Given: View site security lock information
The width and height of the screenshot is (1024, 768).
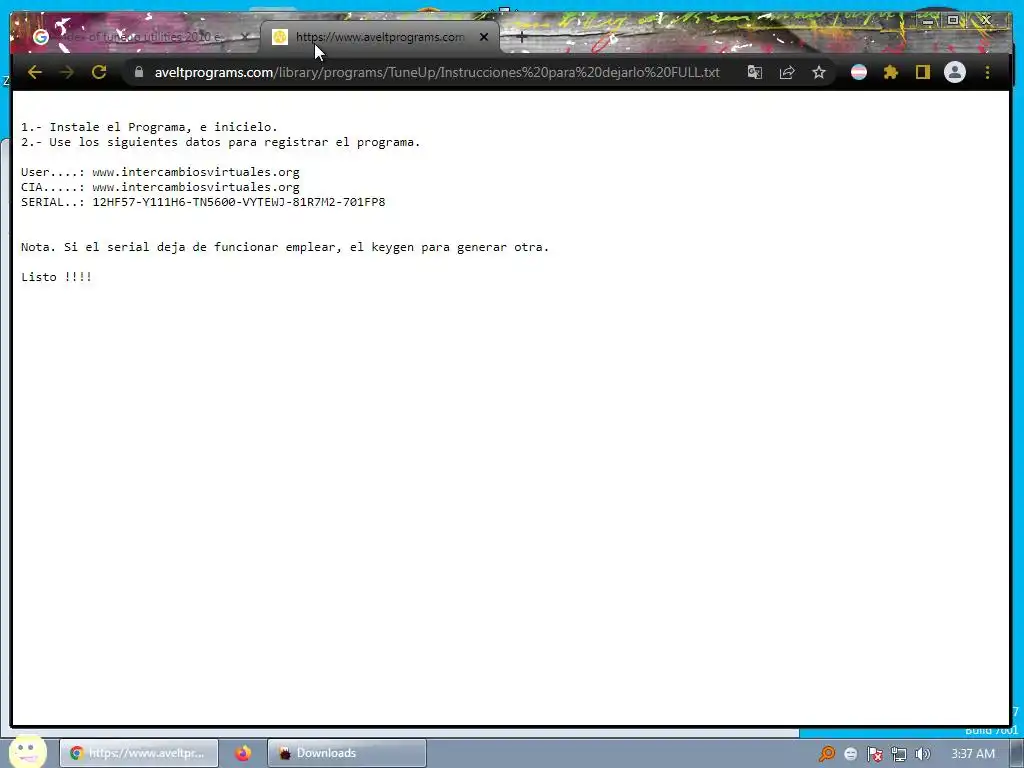Looking at the screenshot, I should pos(138,72).
